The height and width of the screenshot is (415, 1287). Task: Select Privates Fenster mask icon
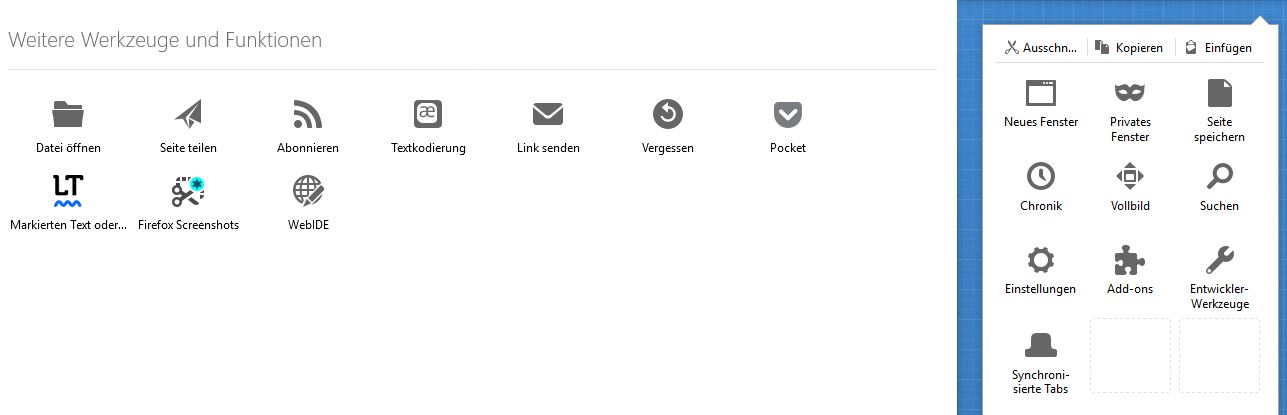coord(1130,93)
